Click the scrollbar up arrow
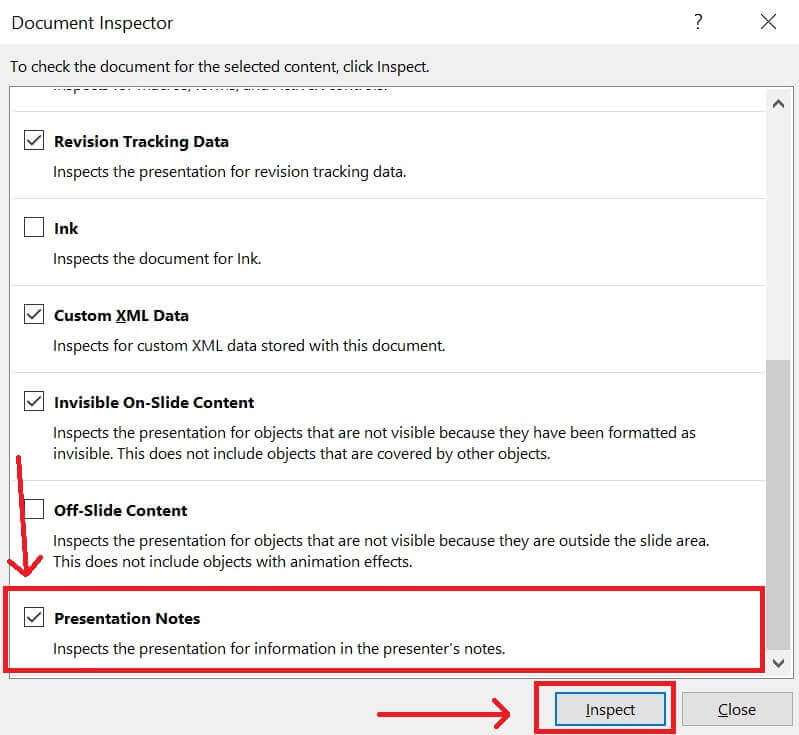The height and width of the screenshot is (735, 799). click(778, 103)
